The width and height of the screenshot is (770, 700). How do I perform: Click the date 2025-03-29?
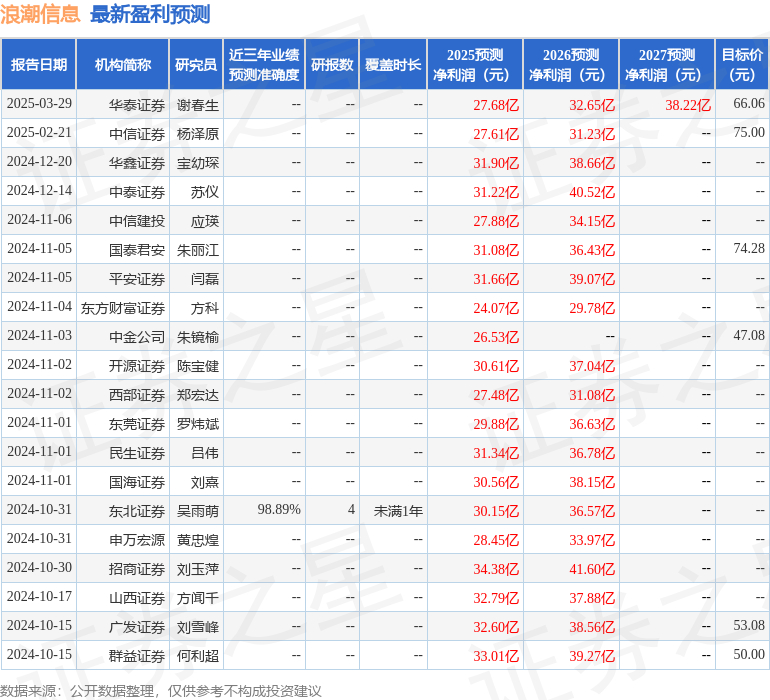coord(39,103)
